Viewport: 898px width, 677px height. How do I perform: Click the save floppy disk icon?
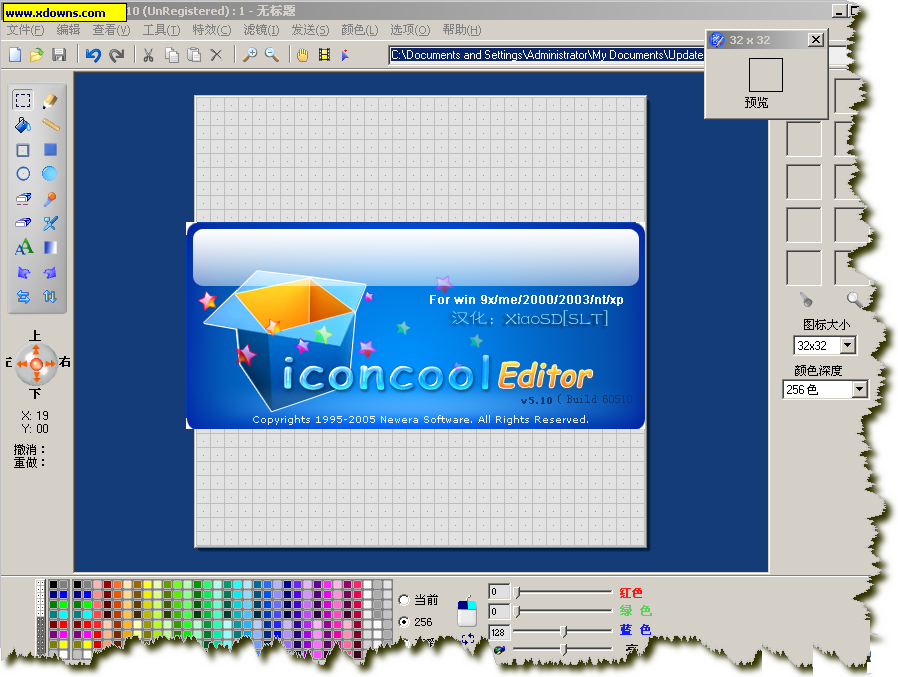point(59,55)
